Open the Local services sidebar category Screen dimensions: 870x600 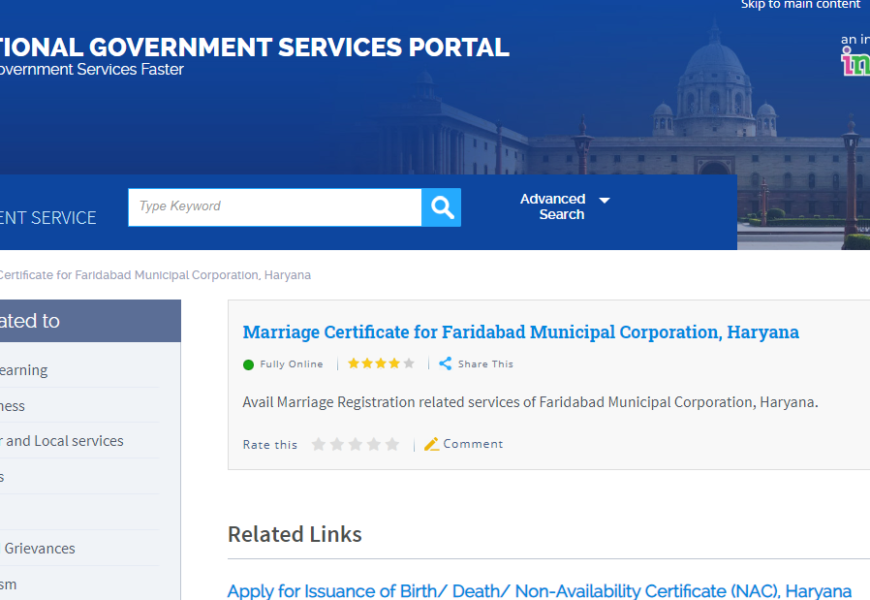[x=65, y=441]
